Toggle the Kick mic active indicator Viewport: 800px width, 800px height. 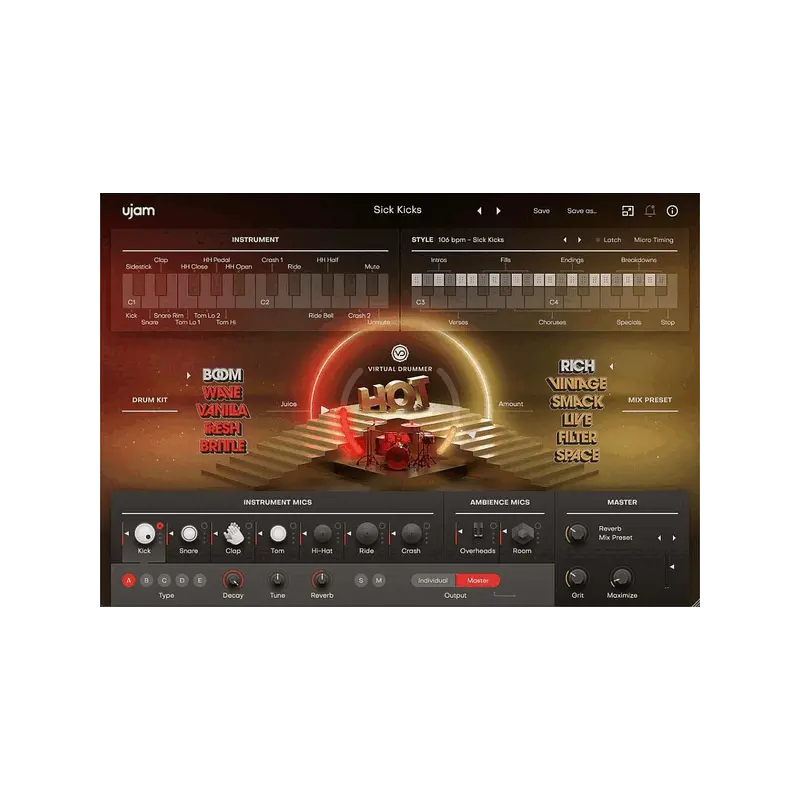(160, 526)
